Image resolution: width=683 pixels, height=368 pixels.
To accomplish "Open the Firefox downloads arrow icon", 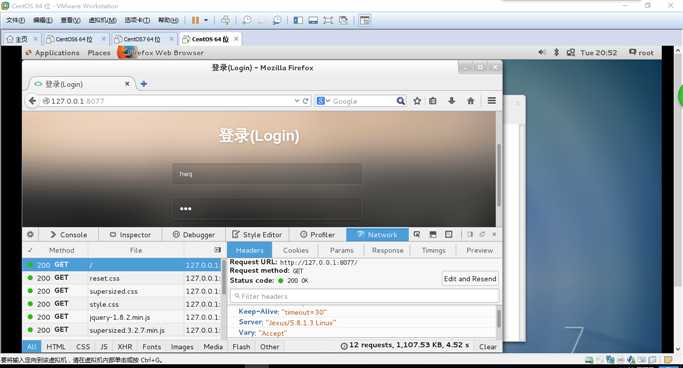I will pyautogui.click(x=452, y=101).
